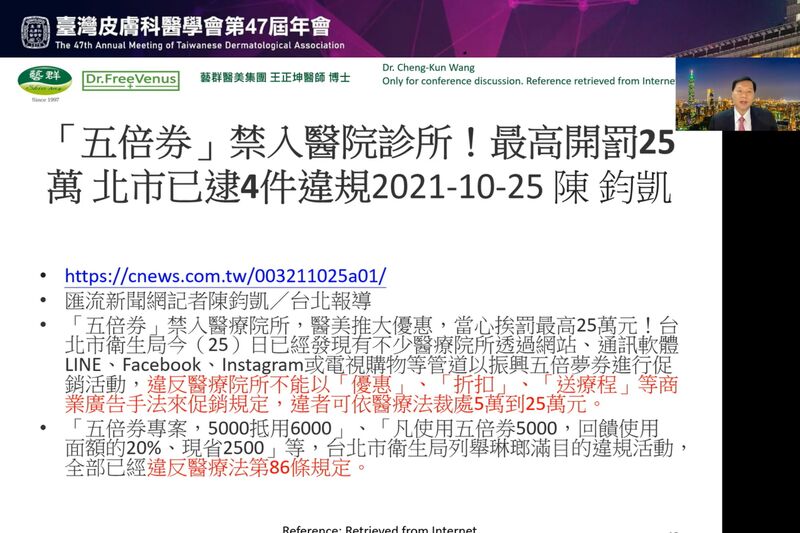Click the footer 'Reference: Retrieved from Internet'
800x533 pixels.
(380, 529)
